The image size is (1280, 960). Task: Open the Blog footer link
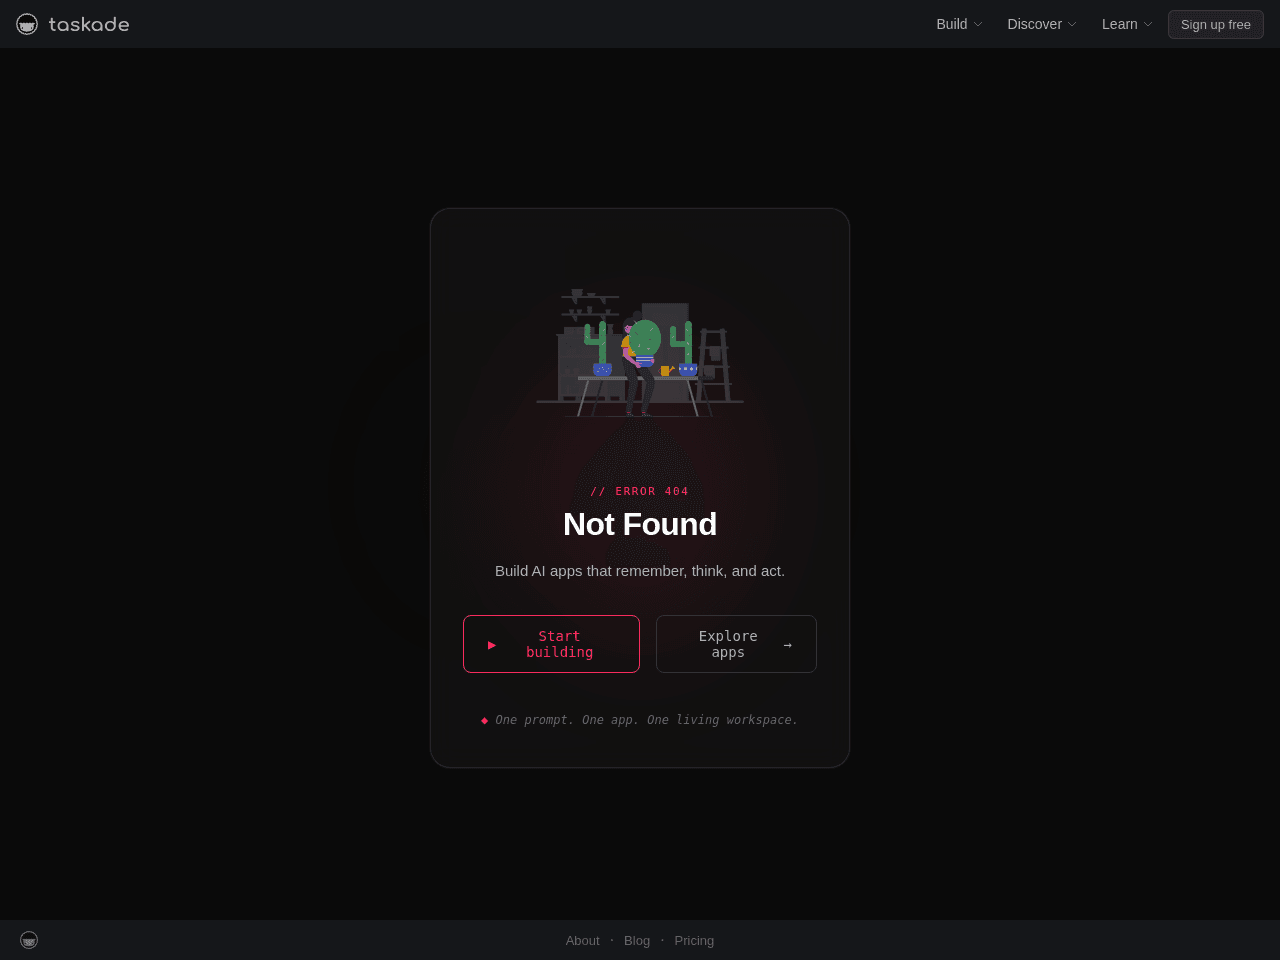coord(637,940)
